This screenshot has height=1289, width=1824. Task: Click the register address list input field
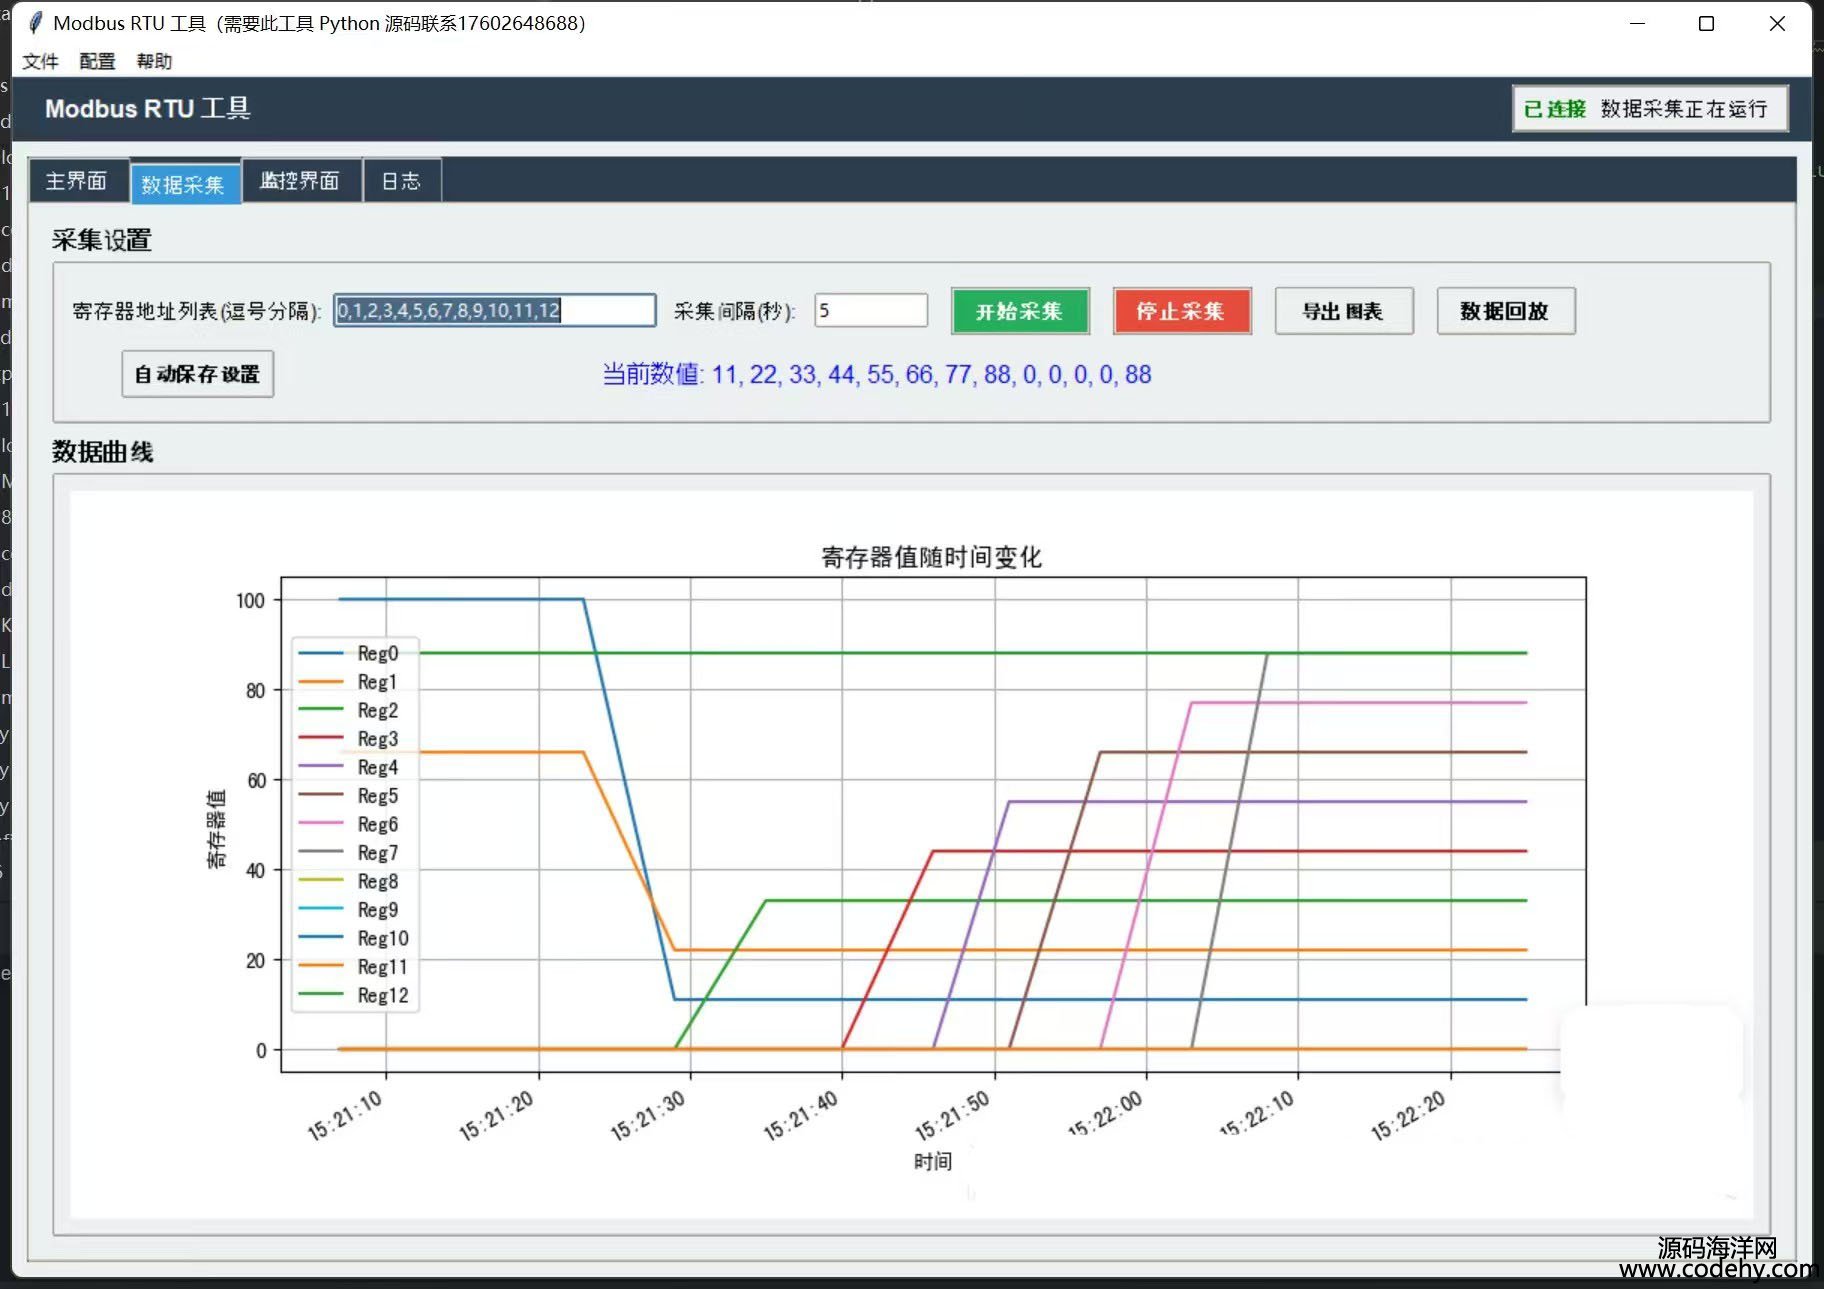click(494, 311)
